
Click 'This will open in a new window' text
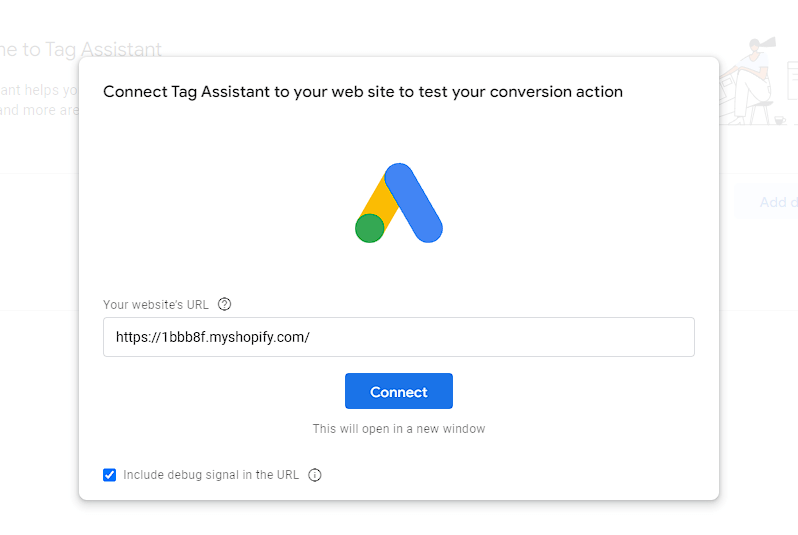pyautogui.click(x=398, y=429)
